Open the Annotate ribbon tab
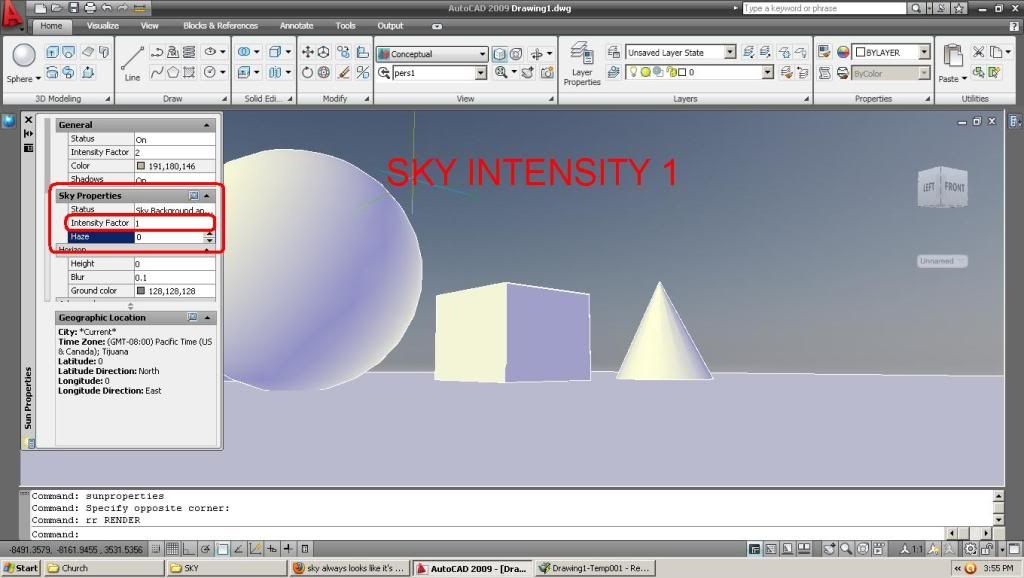The width and height of the screenshot is (1024, 578). pyautogui.click(x=296, y=26)
